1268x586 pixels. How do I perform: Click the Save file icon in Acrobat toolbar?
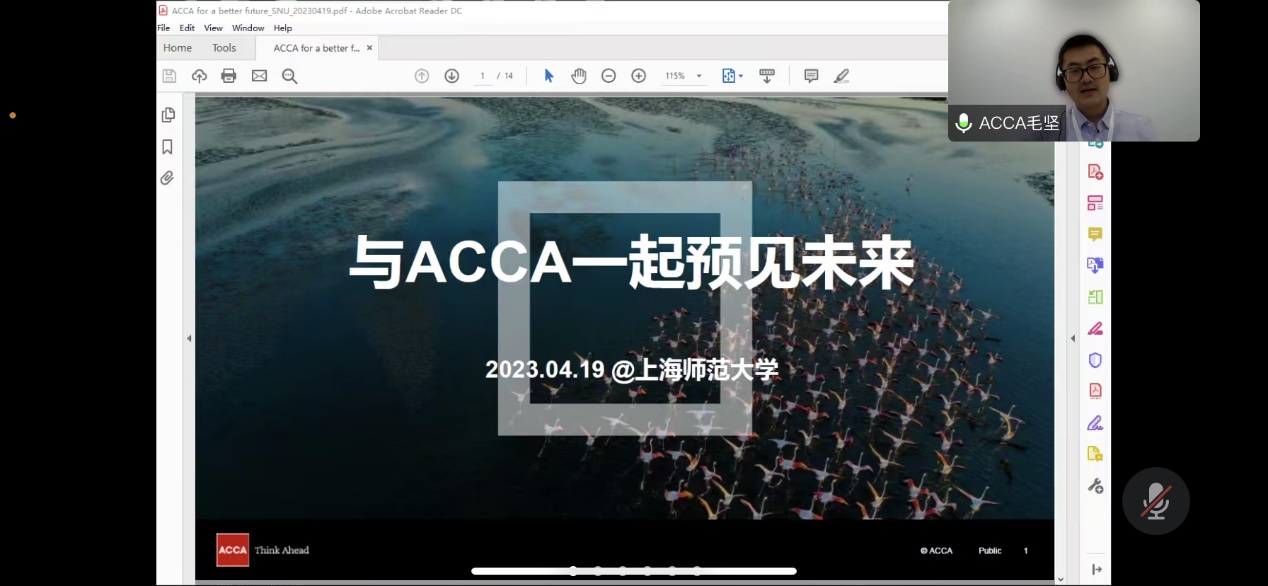point(169,76)
